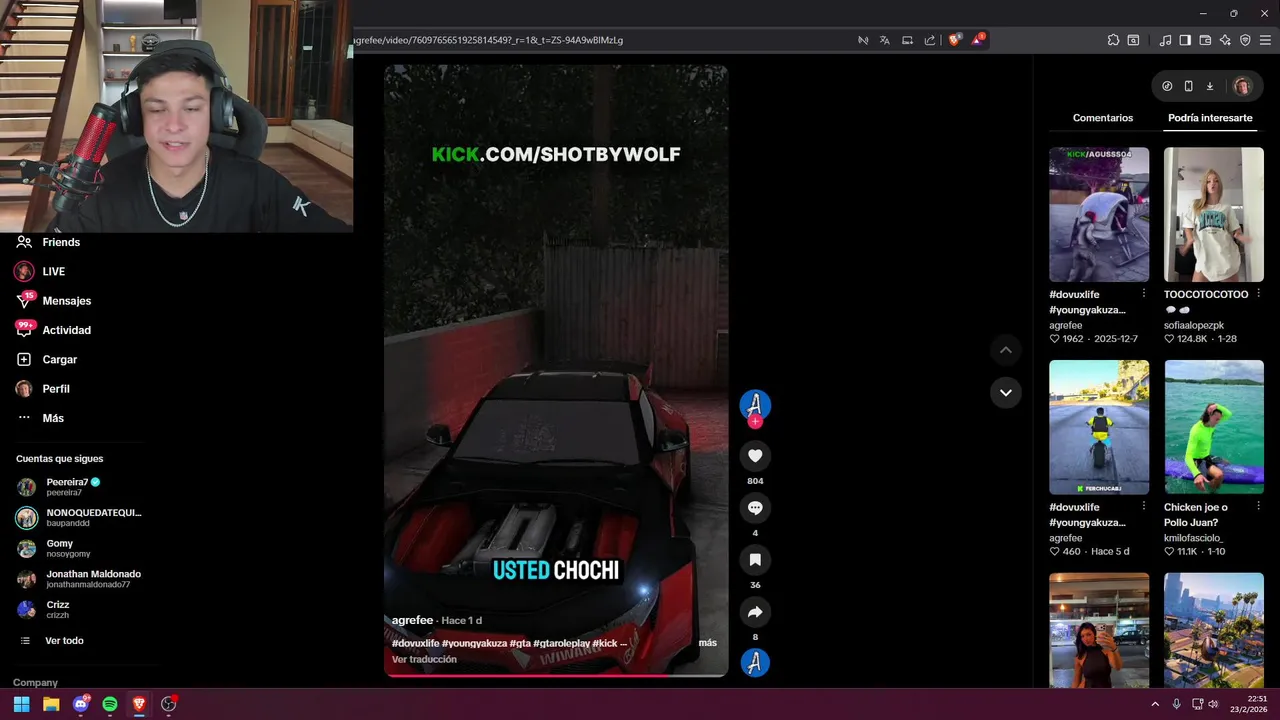The height and width of the screenshot is (720, 1280).
Task: Open more options for the Chicken joe card
Action: click(x=1258, y=507)
